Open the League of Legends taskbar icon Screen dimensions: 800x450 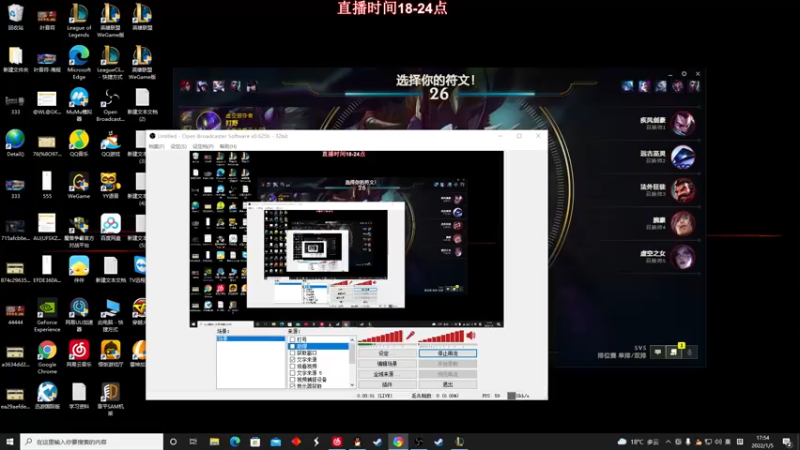tap(459, 441)
